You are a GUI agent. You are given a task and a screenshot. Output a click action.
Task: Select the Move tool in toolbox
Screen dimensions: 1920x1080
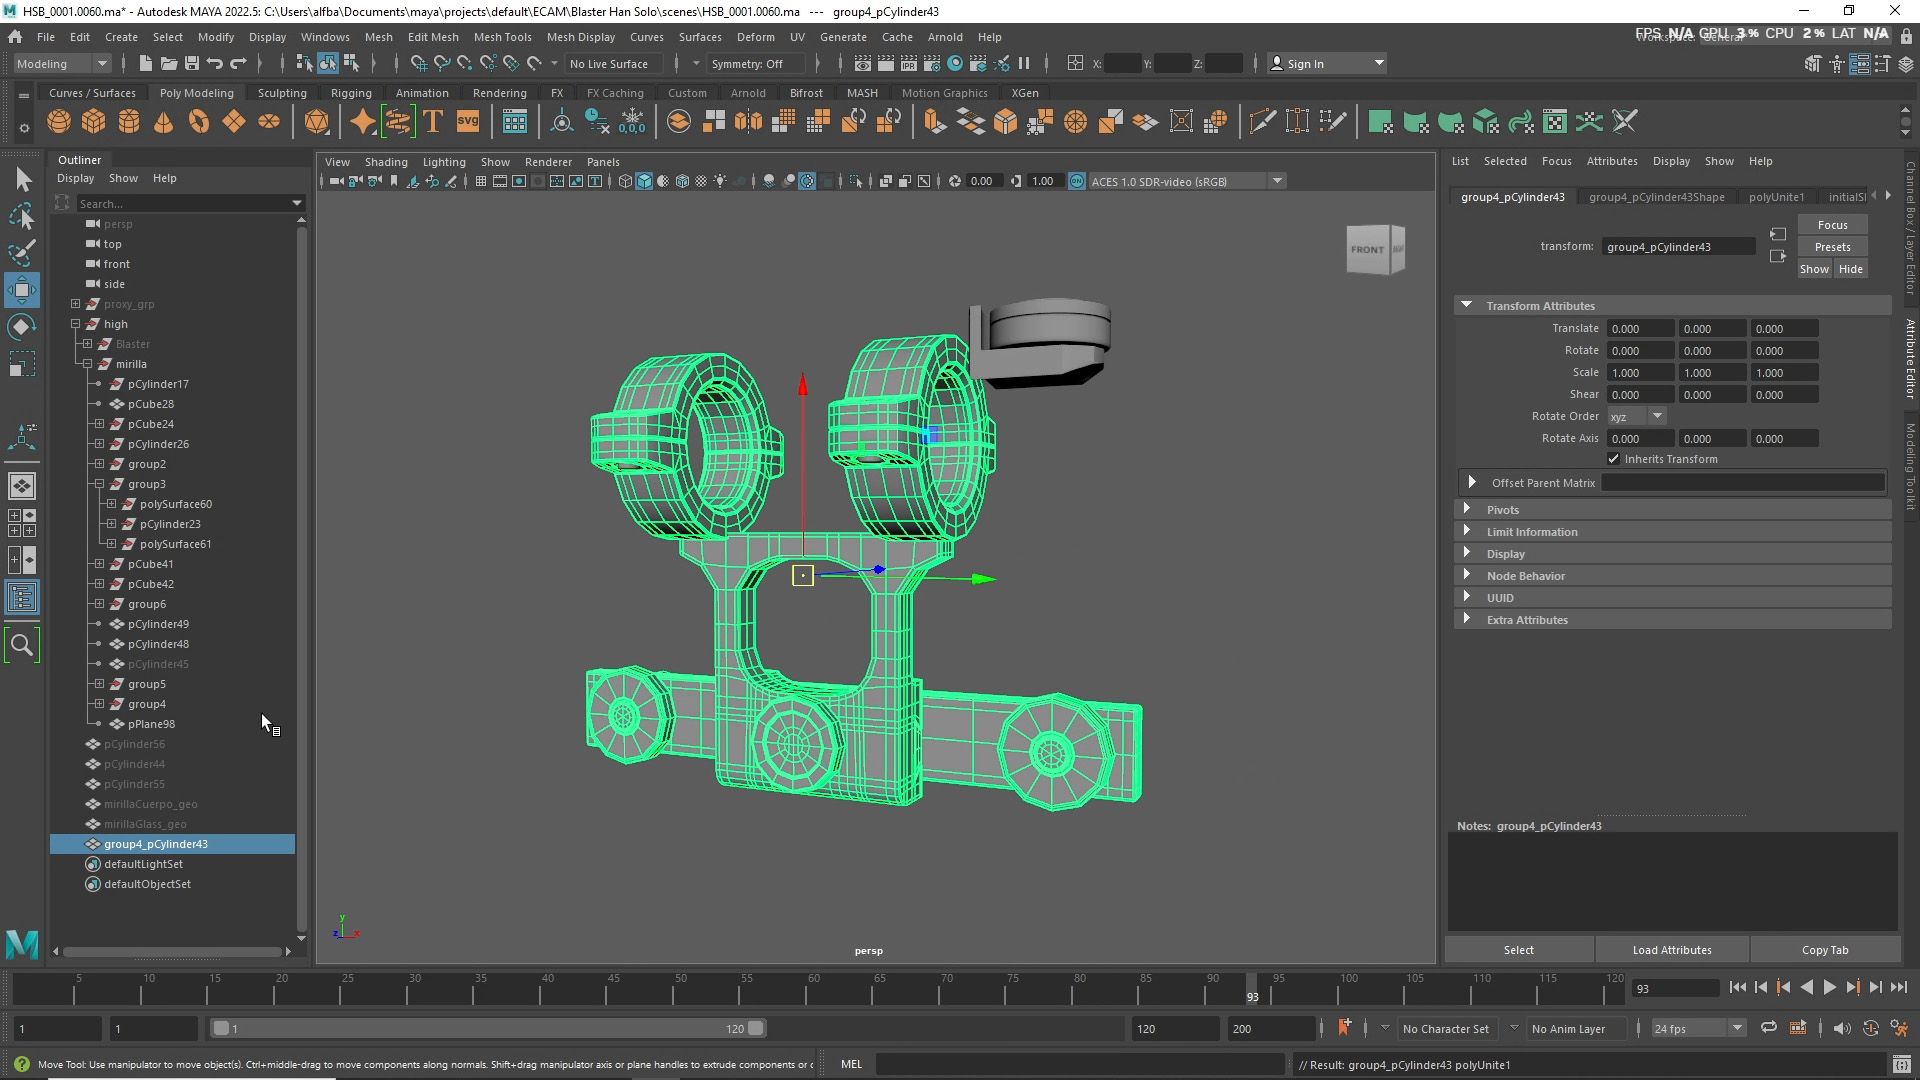[x=22, y=290]
